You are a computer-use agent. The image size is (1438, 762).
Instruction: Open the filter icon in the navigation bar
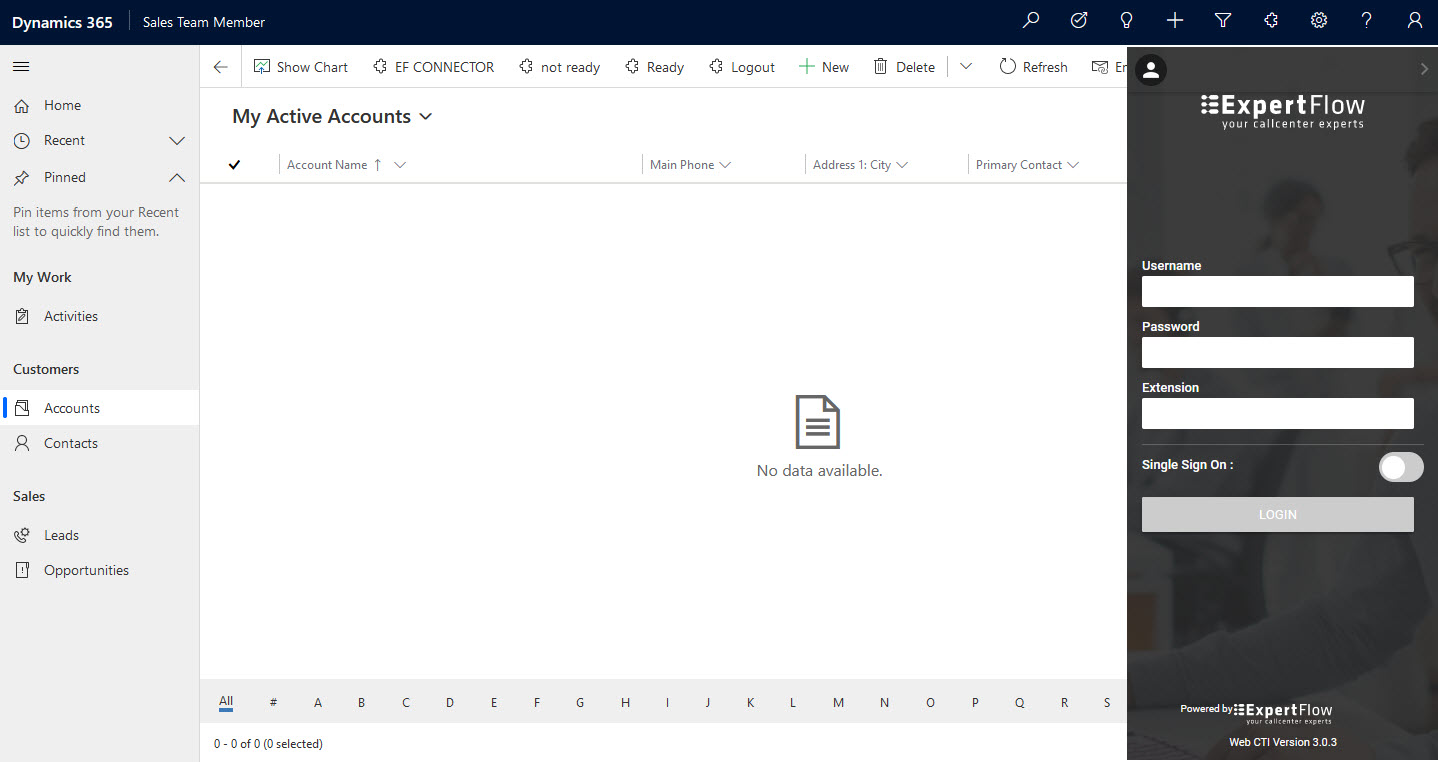pos(1222,20)
